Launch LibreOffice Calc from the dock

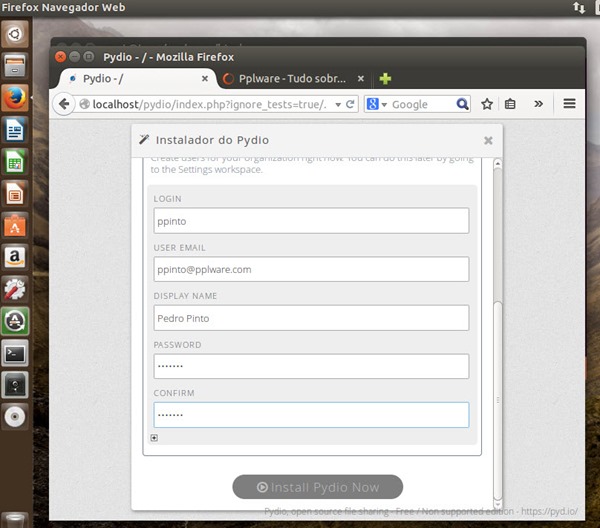tap(15, 162)
